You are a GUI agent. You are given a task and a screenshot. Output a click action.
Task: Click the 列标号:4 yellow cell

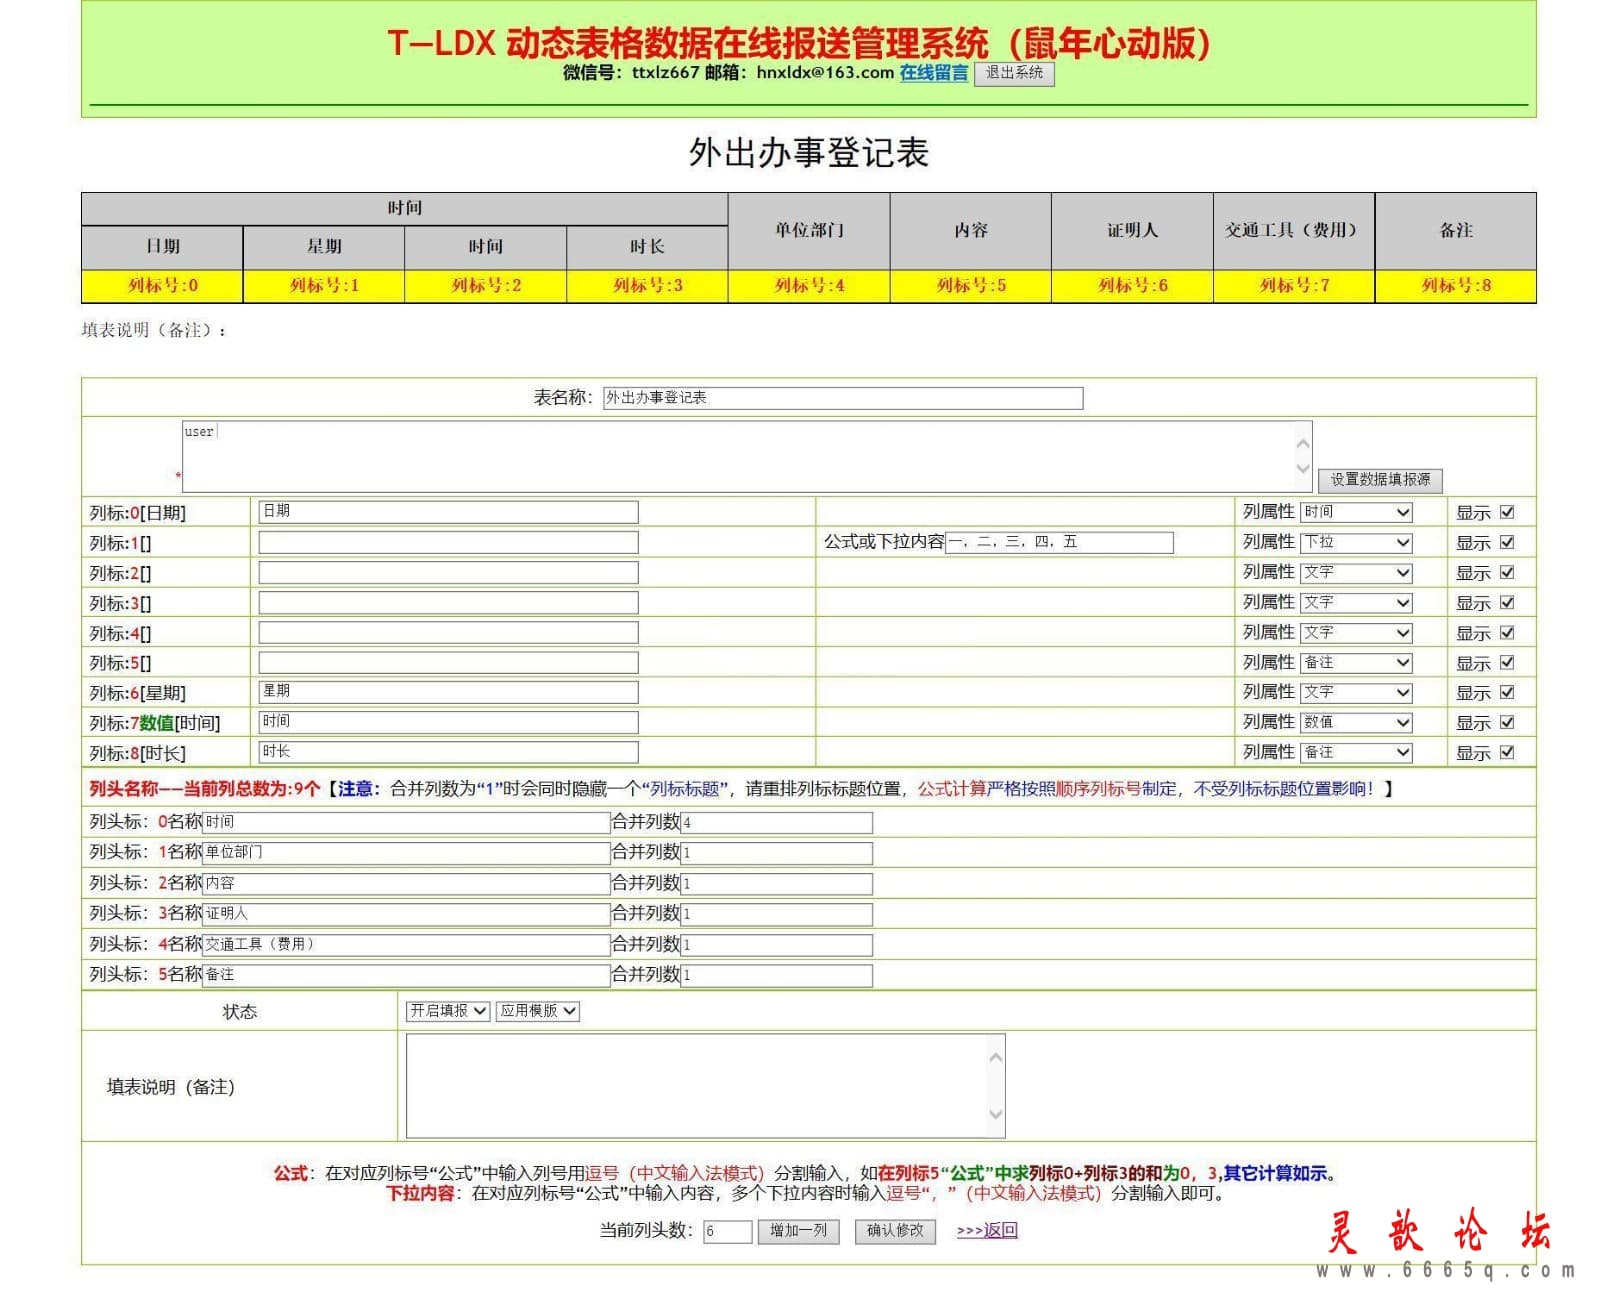(x=809, y=286)
